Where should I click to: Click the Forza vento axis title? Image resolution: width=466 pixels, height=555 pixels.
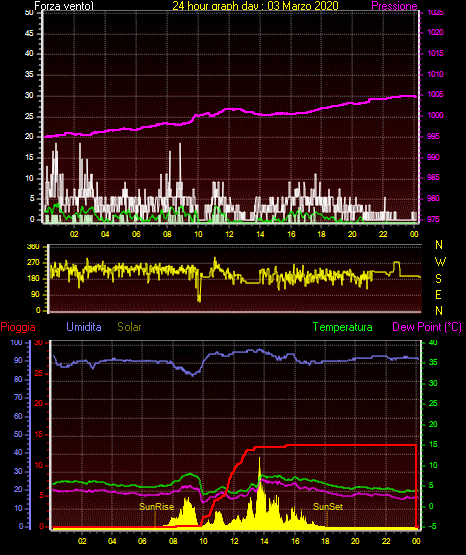point(64,6)
